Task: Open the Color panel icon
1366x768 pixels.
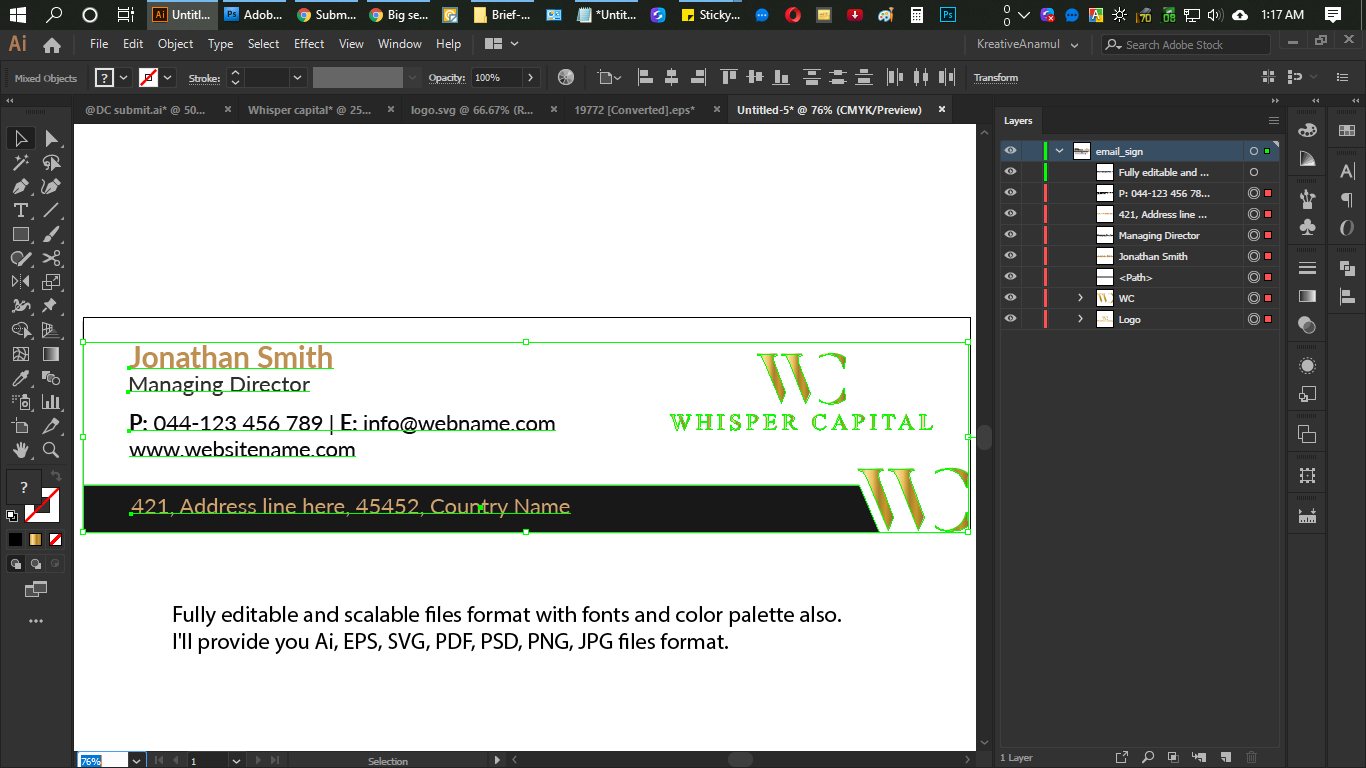Action: (x=1307, y=131)
